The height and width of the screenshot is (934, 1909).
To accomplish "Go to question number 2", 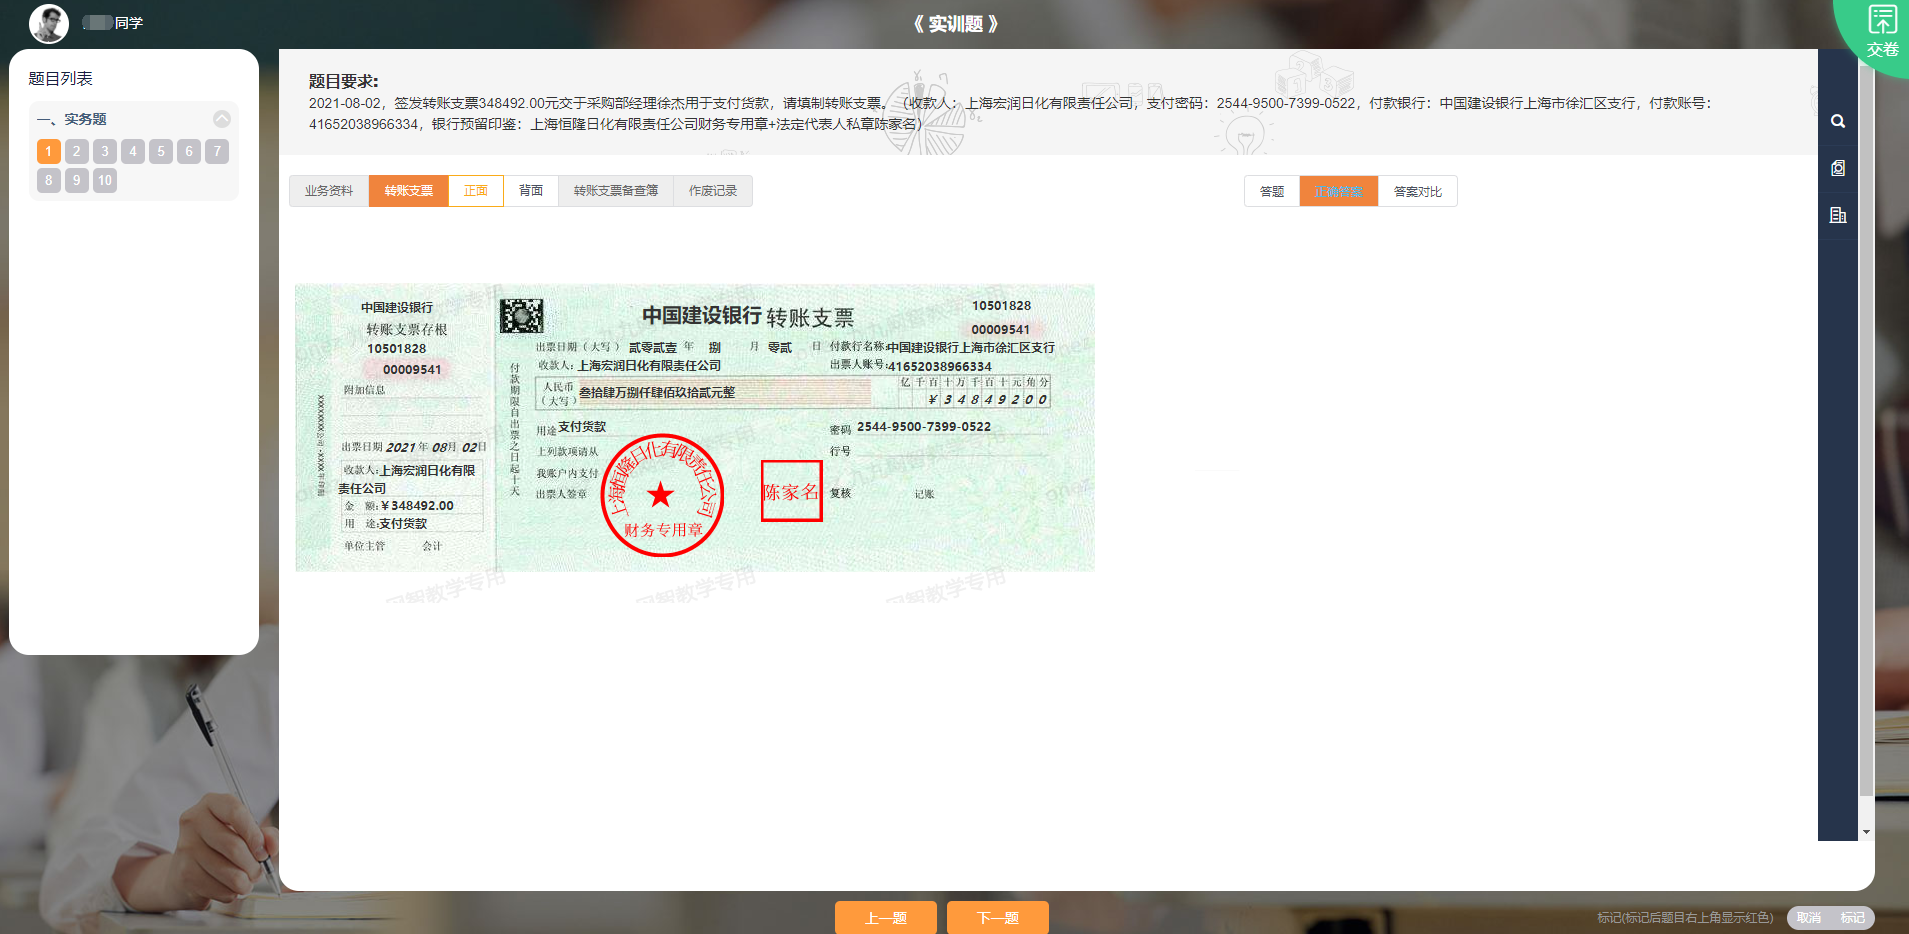I will coord(77,151).
